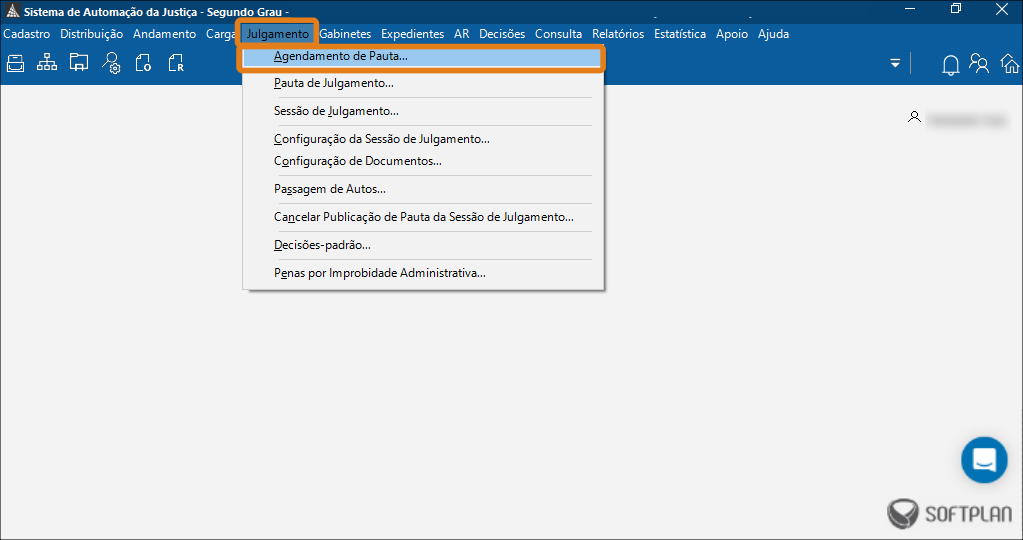Open the Apoio menu
Screen dimensions: 1023x540
click(x=732, y=34)
